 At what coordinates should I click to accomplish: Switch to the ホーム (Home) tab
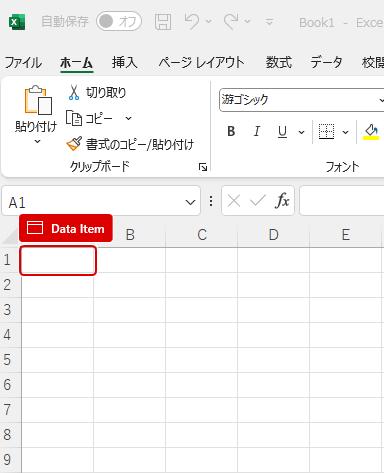(x=77, y=62)
